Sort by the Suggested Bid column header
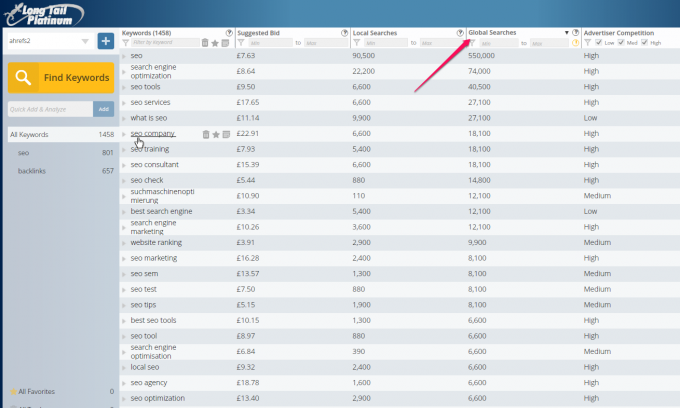The height and width of the screenshot is (408, 680). [x=258, y=33]
